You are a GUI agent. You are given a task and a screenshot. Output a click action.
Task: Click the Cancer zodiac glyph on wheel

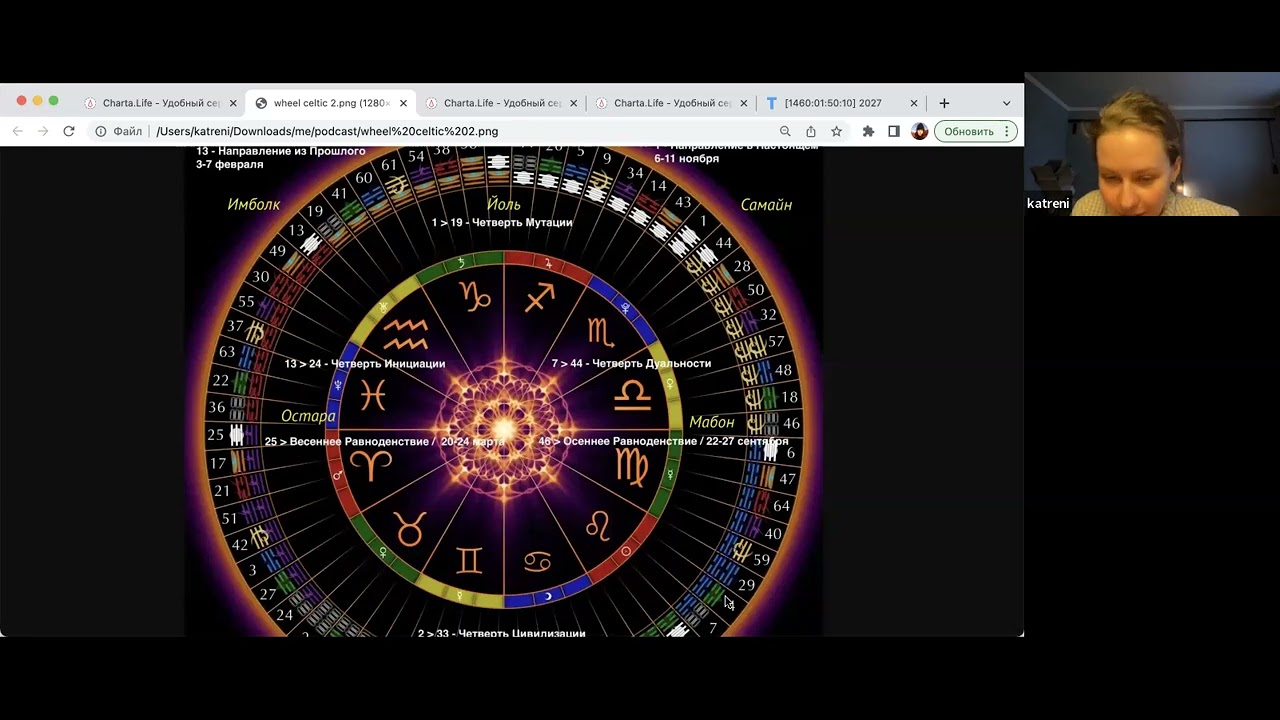[x=538, y=561]
